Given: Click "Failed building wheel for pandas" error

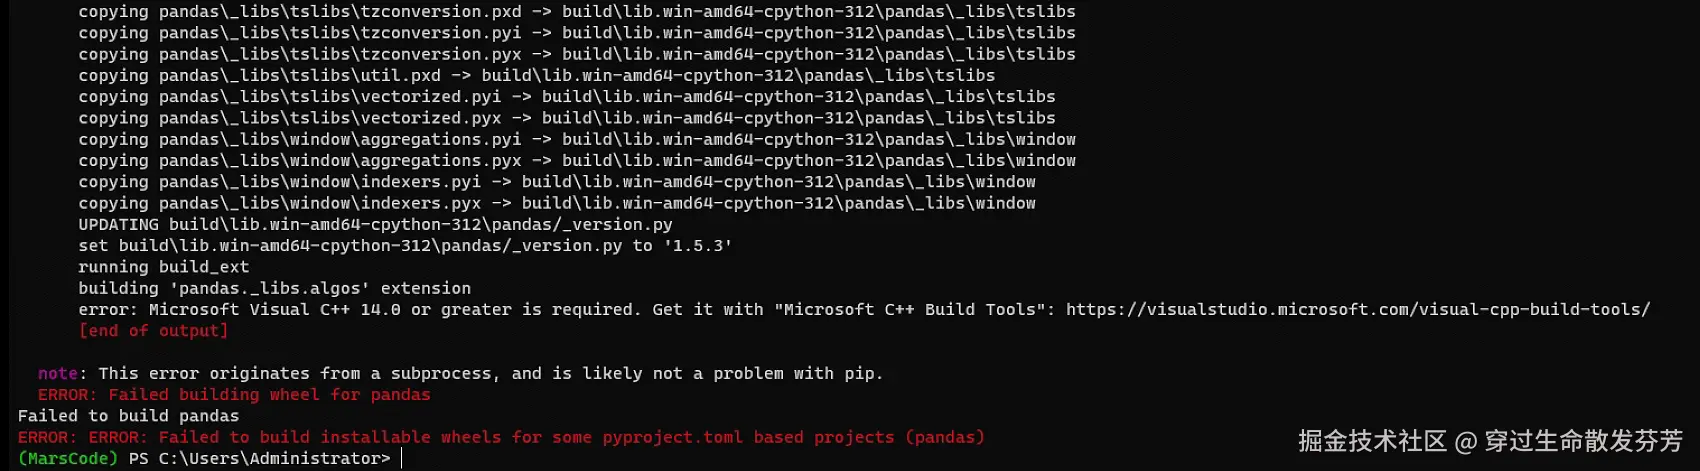Looking at the screenshot, I should [x=269, y=395].
